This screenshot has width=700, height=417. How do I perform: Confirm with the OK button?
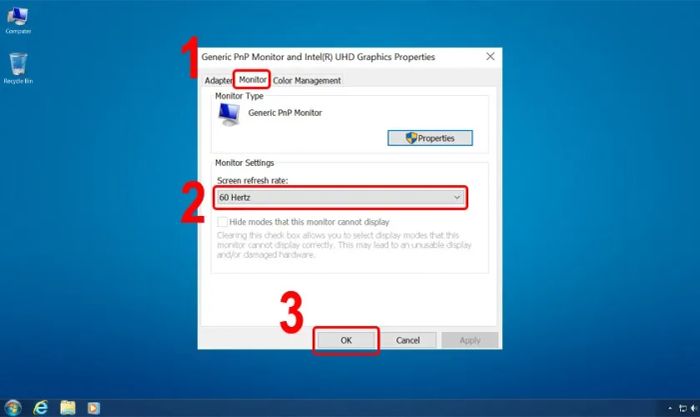(346, 340)
